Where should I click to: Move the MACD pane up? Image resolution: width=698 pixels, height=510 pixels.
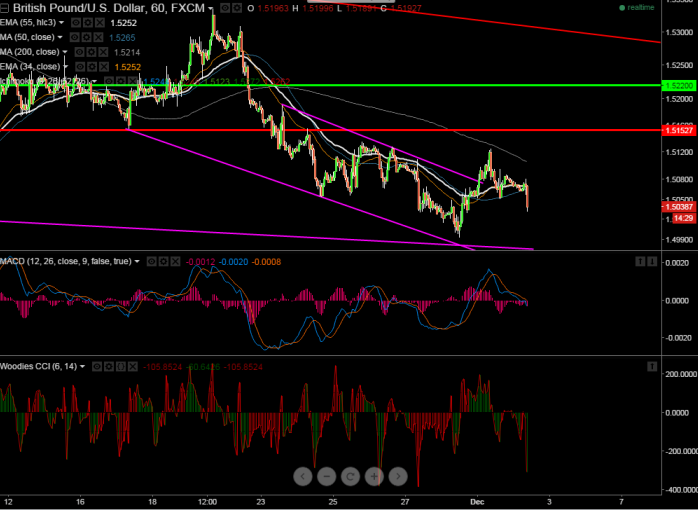[640, 262]
